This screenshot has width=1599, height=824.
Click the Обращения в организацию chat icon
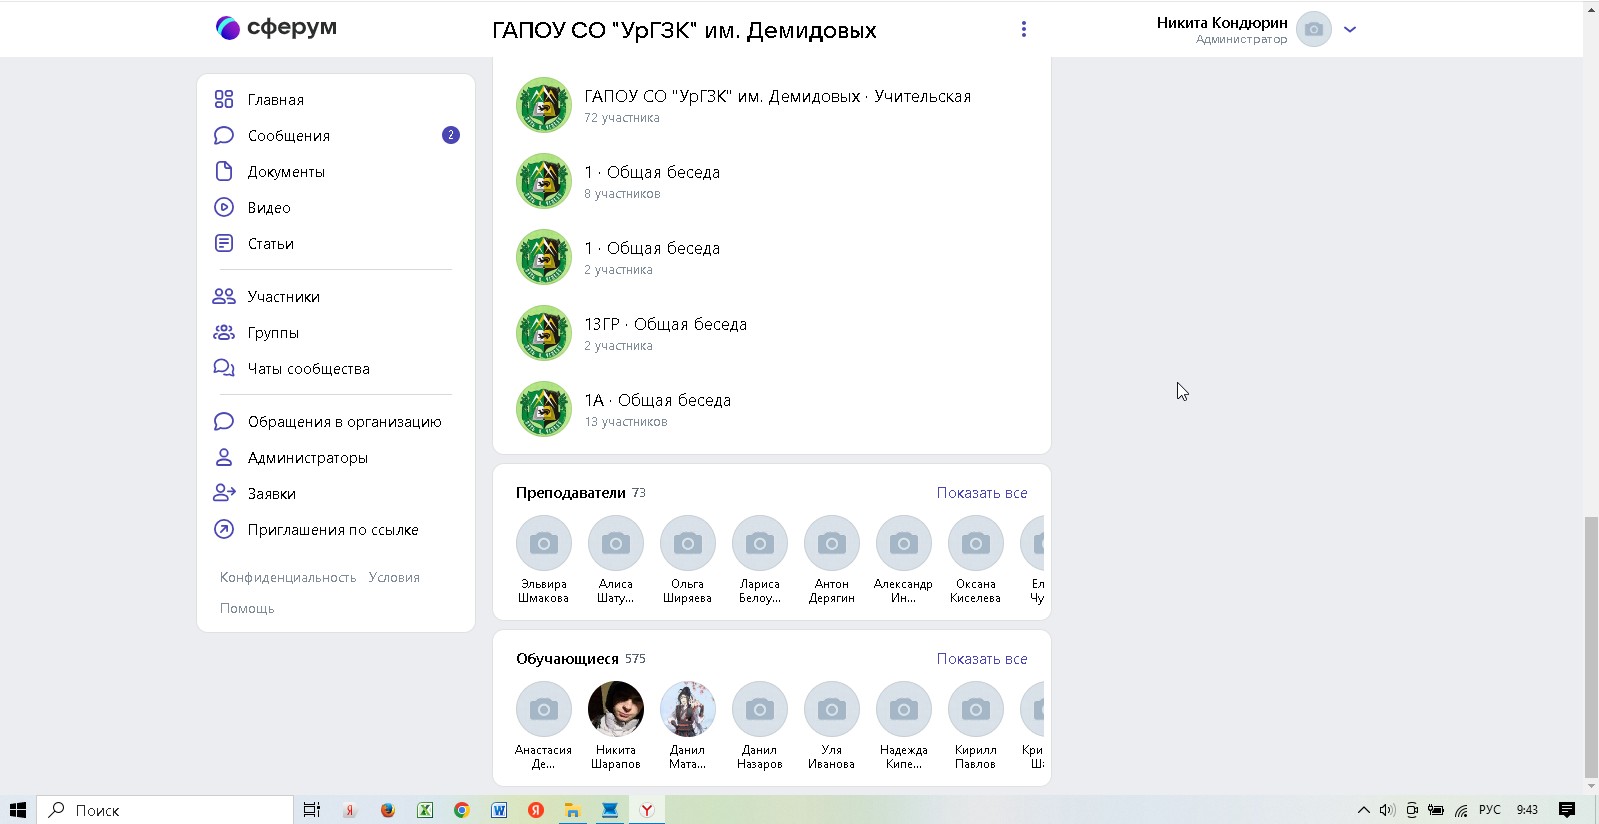[x=224, y=421]
